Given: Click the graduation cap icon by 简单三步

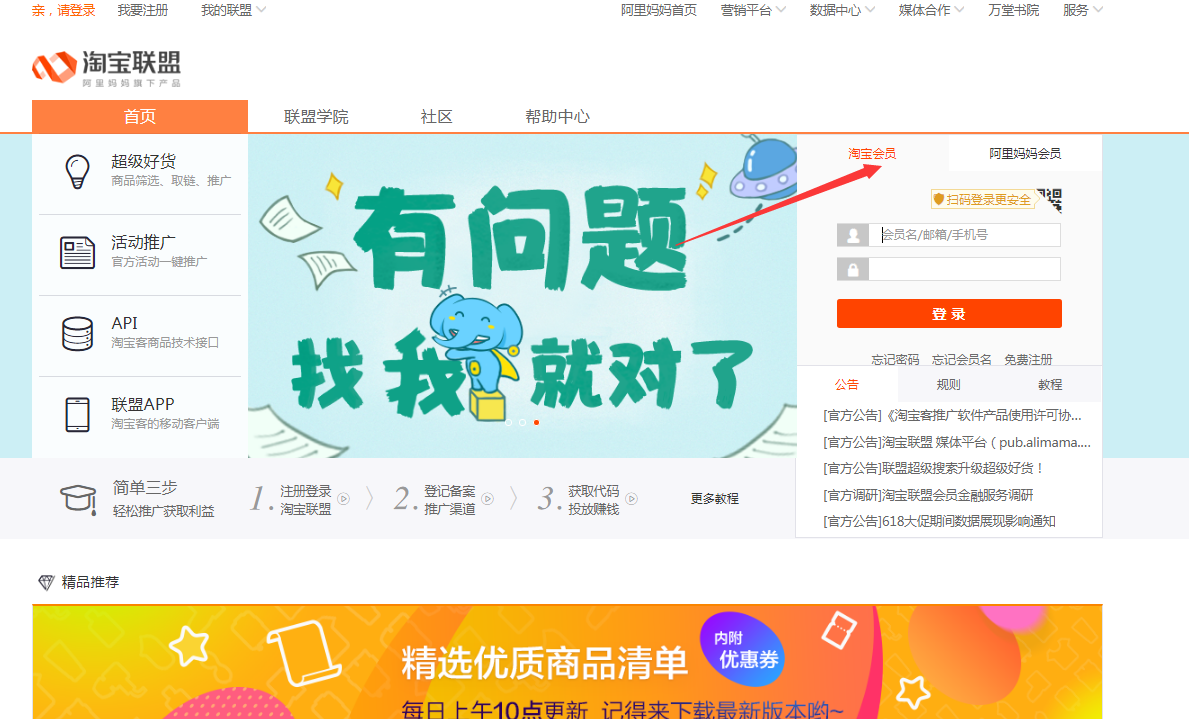Looking at the screenshot, I should coord(78,499).
